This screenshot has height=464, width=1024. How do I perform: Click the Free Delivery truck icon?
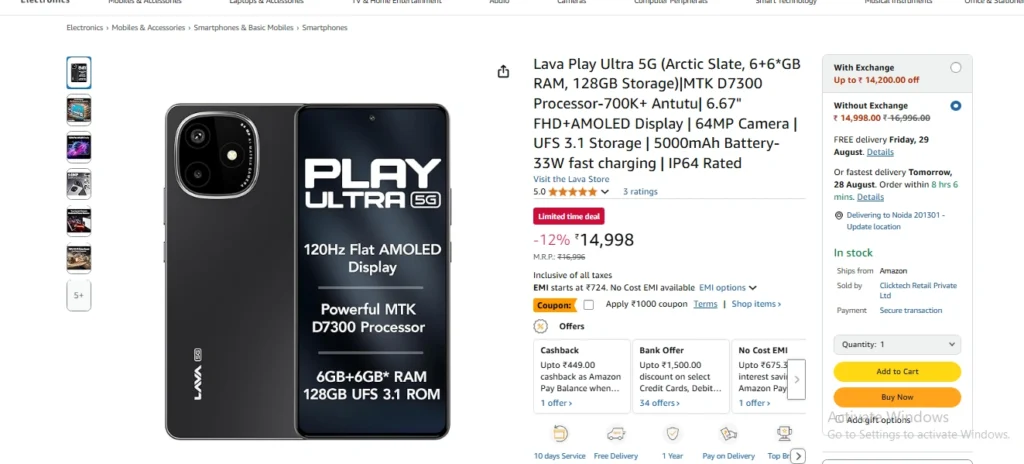tap(615, 433)
